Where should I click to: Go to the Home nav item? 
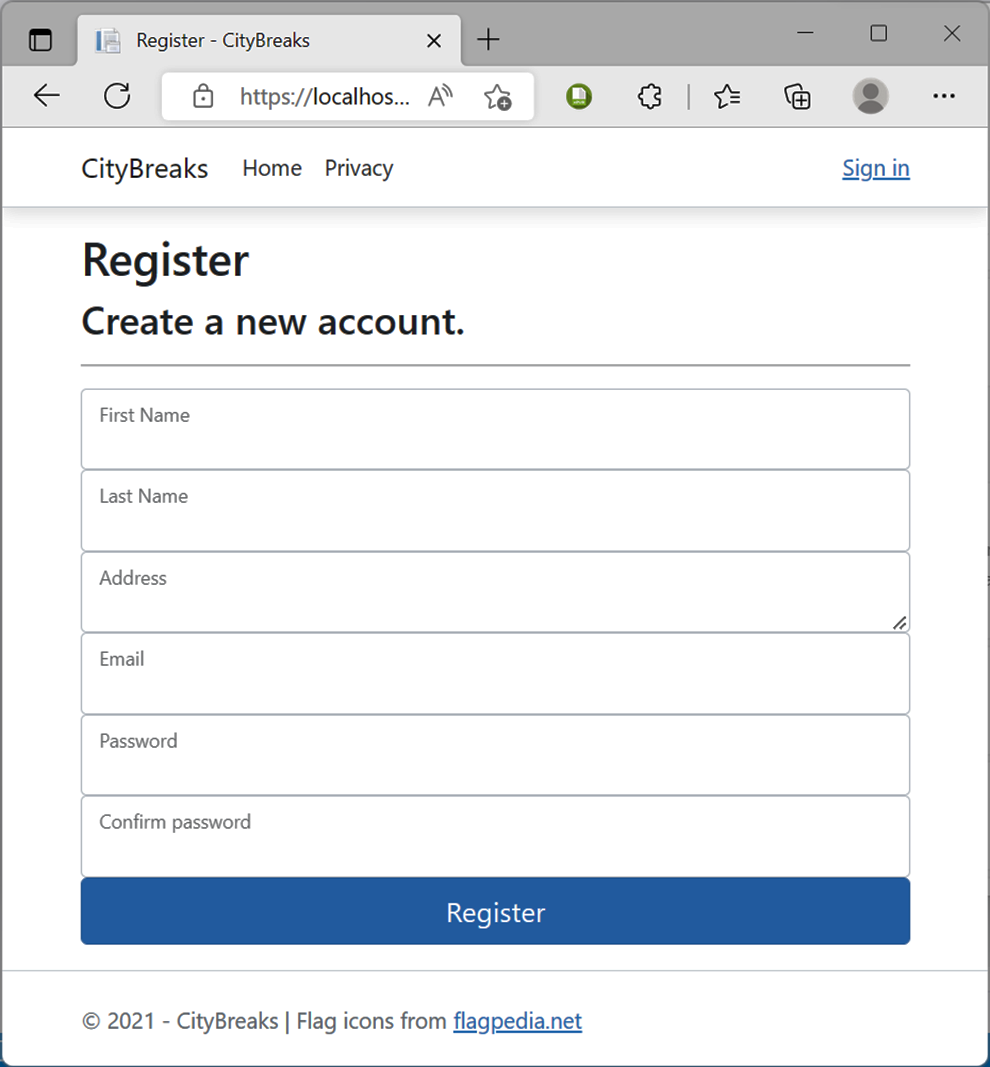(x=272, y=168)
